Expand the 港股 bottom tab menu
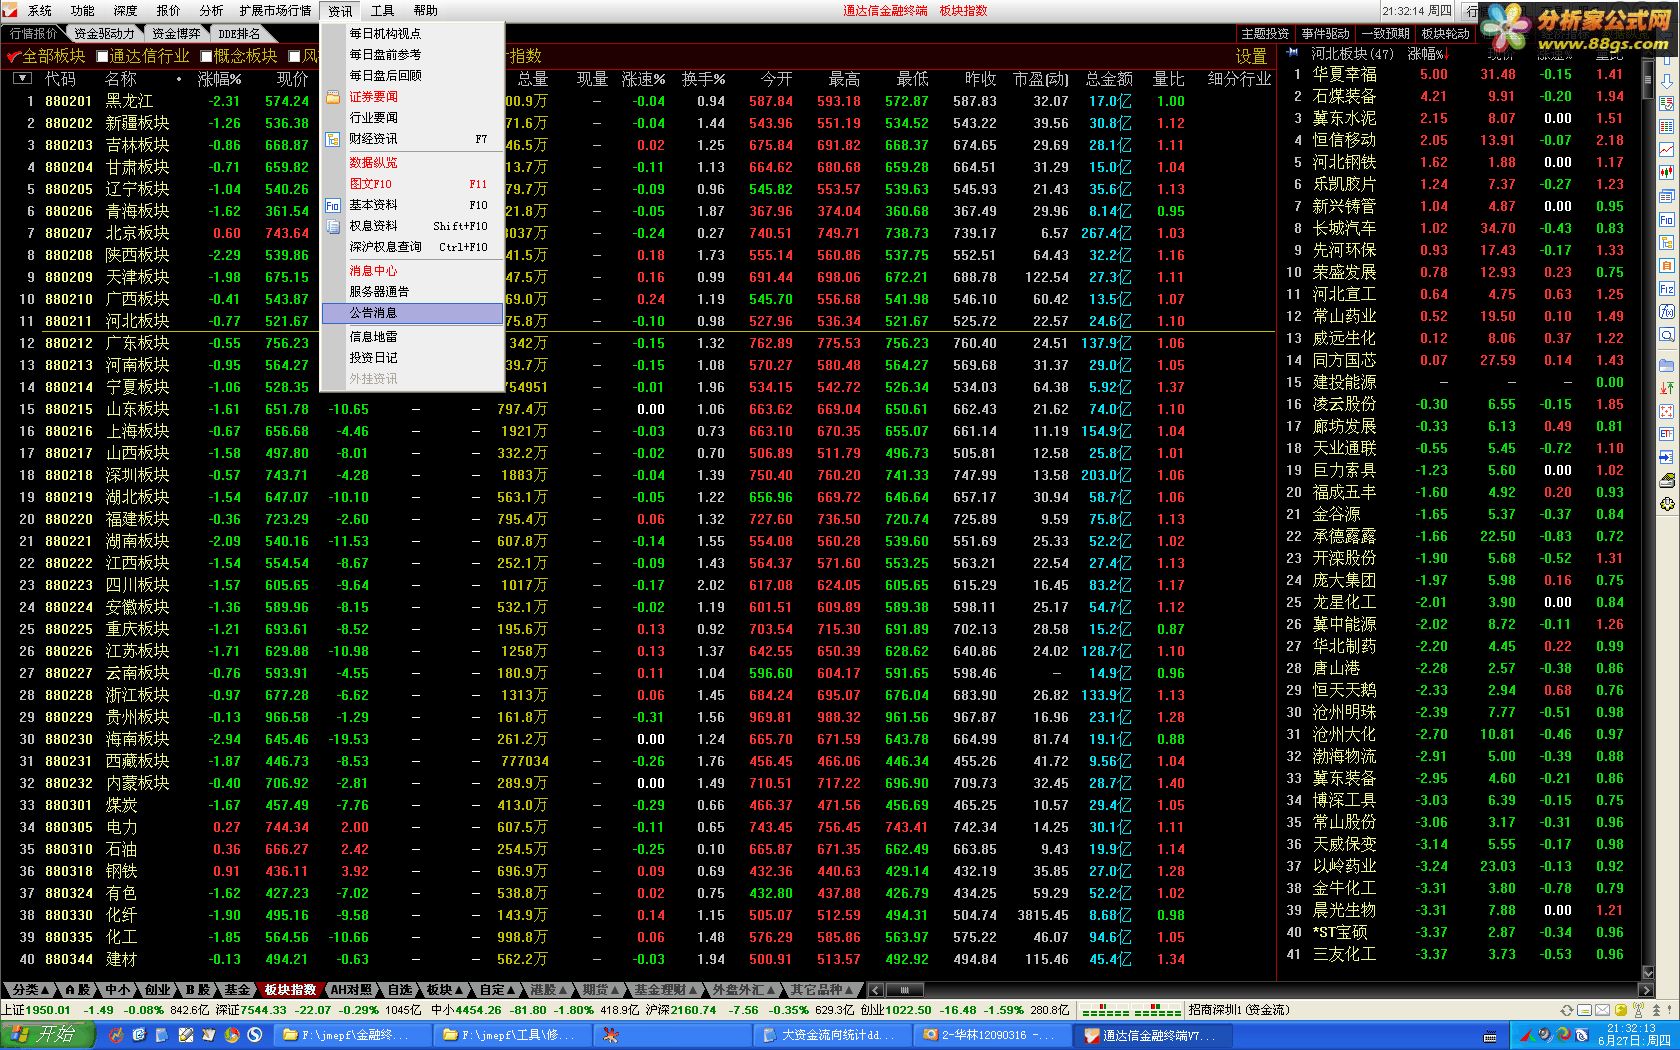Screen dimensions: 1680x1050 (564, 989)
